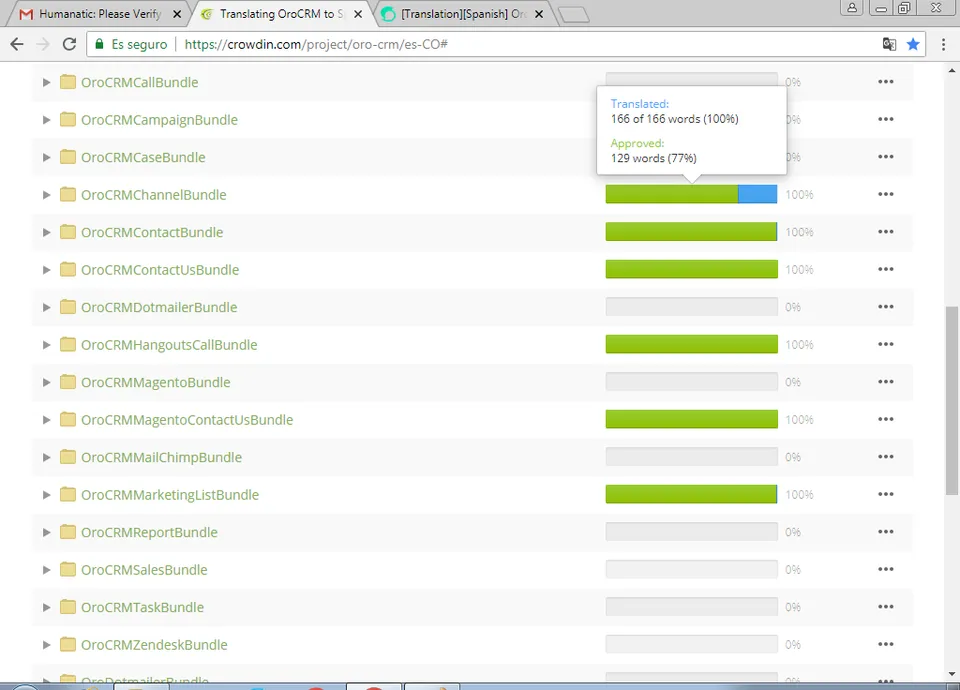Close the Humanatic Gmail tab
Screen dimensions: 960x690
177,14
